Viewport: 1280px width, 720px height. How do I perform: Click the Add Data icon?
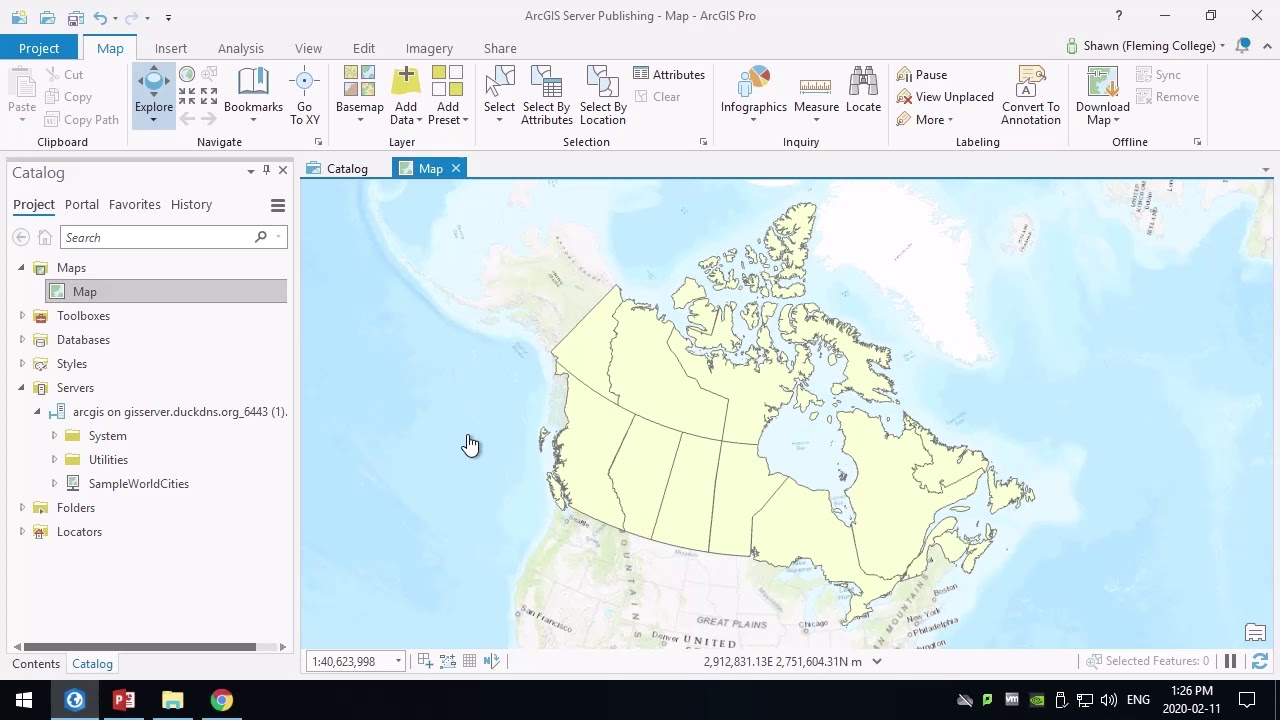click(x=405, y=82)
